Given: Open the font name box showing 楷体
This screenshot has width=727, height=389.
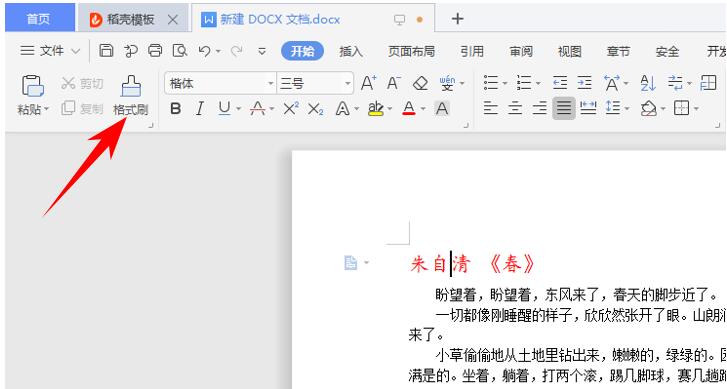Looking at the screenshot, I should (x=220, y=83).
